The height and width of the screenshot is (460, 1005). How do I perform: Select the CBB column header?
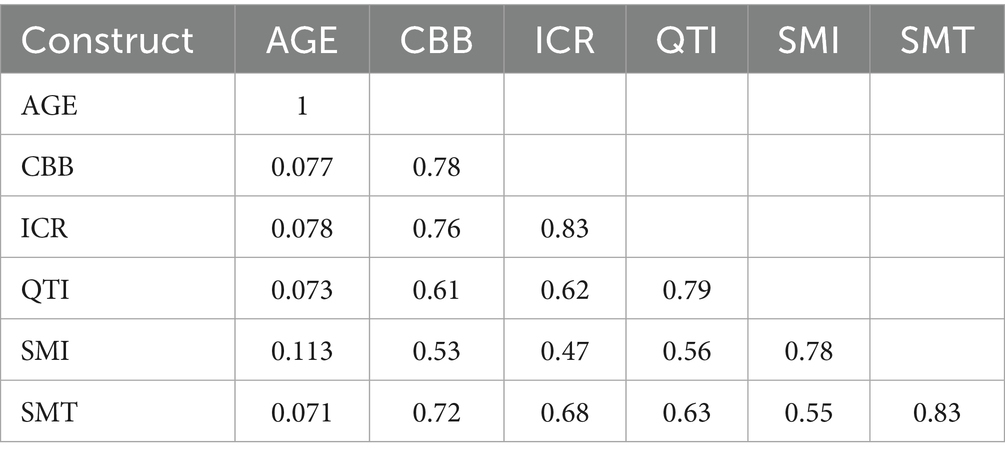[436, 40]
